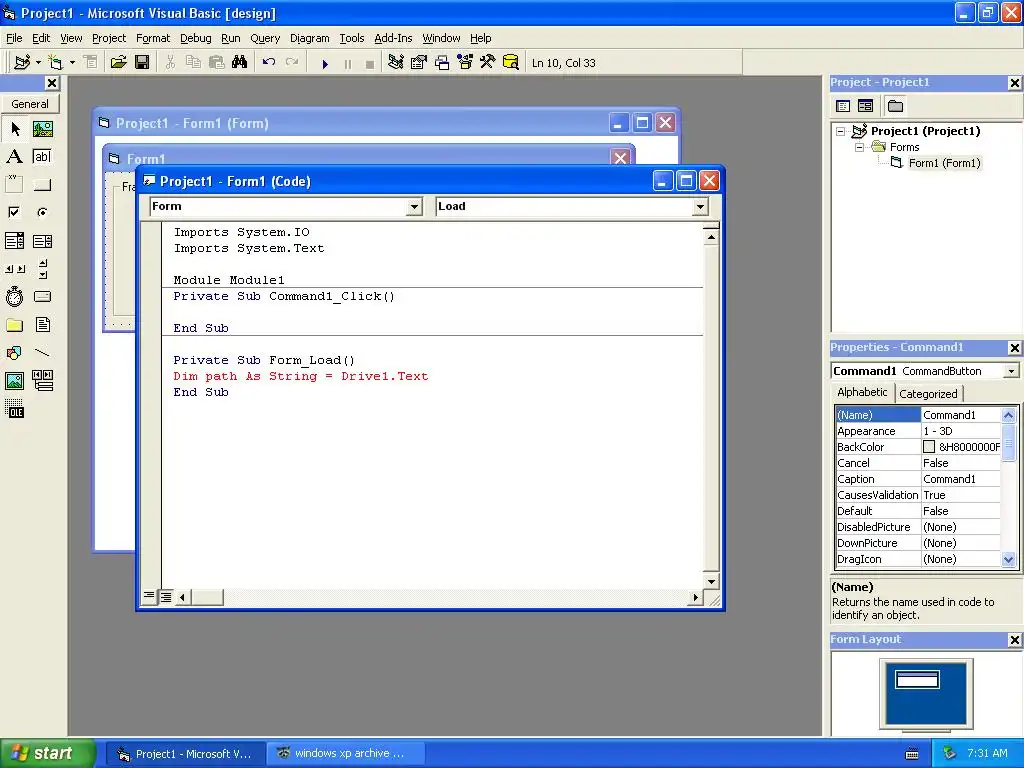The height and width of the screenshot is (768, 1024).
Task: Select the Image control tool
Action: [14, 380]
